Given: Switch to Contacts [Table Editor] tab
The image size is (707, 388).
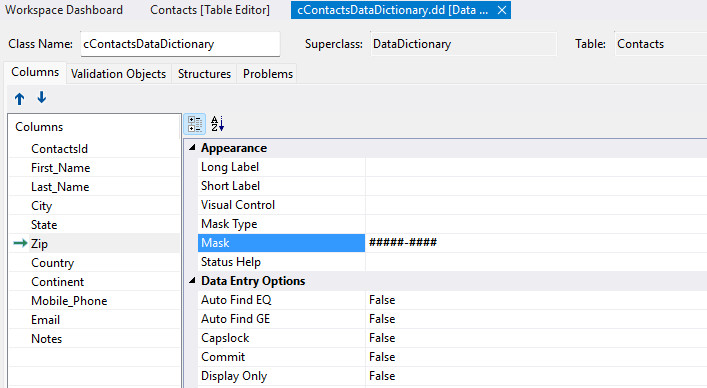Looking at the screenshot, I should (x=210, y=10).
